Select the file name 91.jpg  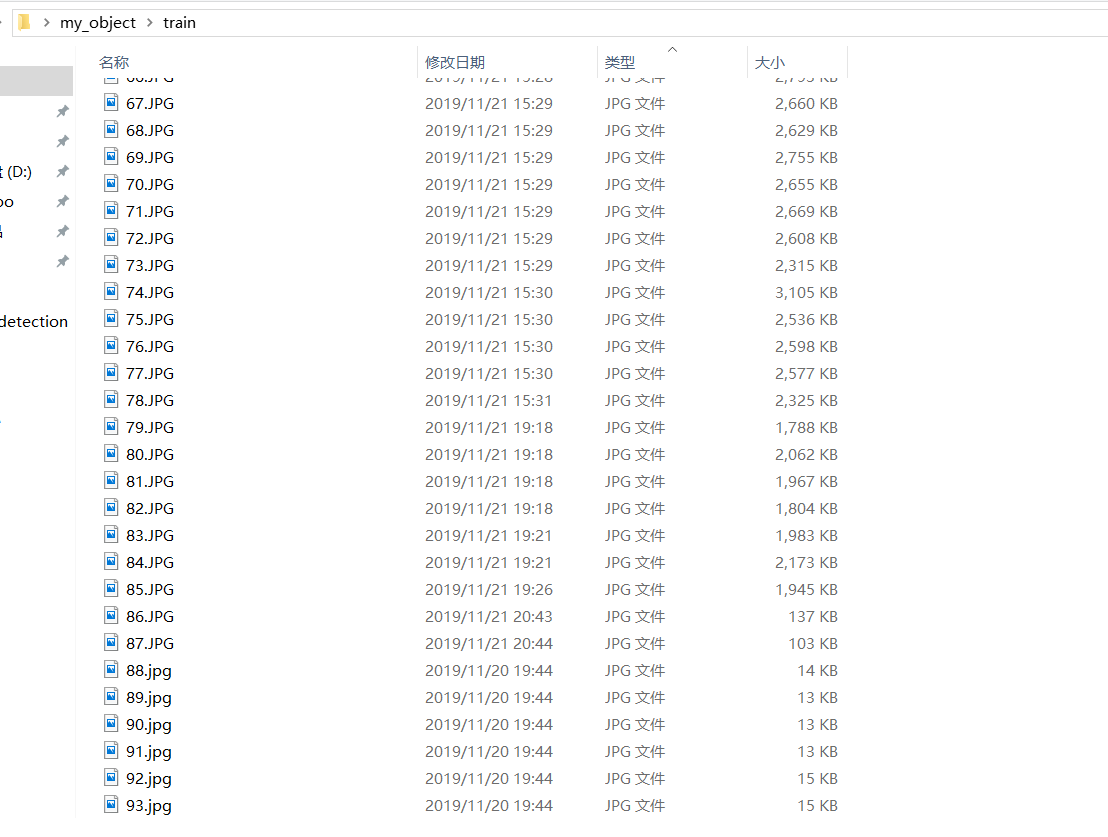[148, 751]
